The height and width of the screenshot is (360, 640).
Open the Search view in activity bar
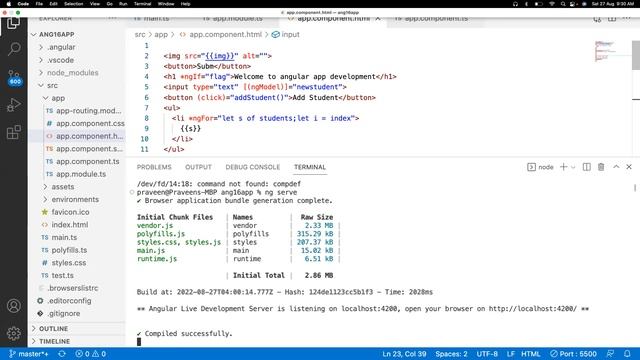click(x=13, y=49)
